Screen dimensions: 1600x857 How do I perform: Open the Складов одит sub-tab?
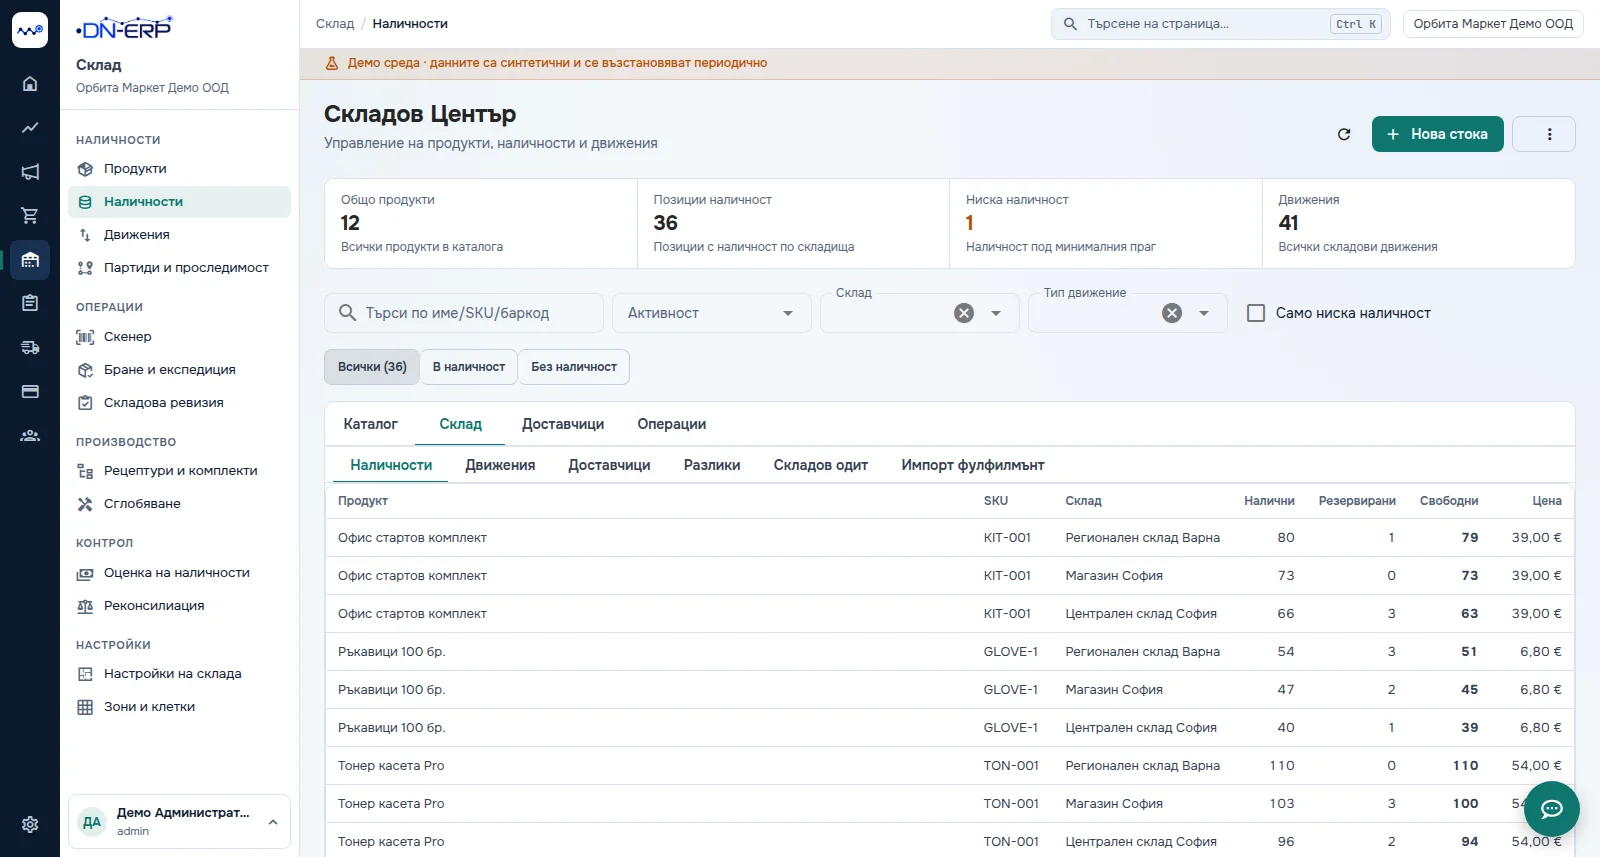click(821, 465)
